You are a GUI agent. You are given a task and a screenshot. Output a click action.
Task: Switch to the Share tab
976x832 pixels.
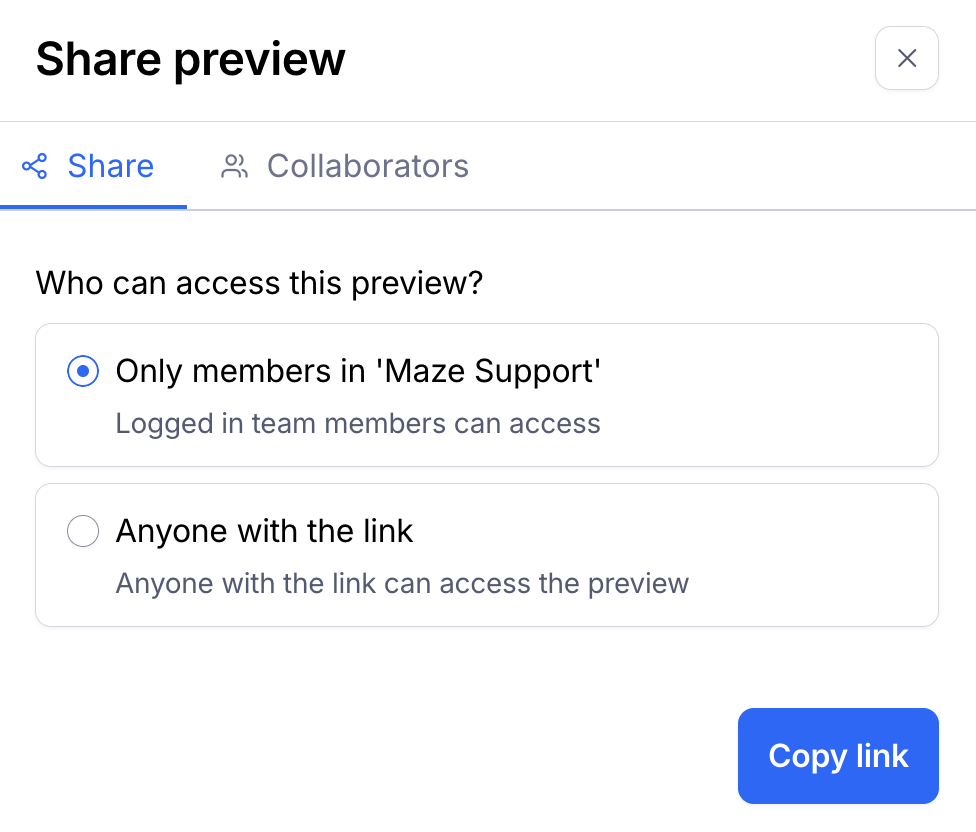coord(93,166)
